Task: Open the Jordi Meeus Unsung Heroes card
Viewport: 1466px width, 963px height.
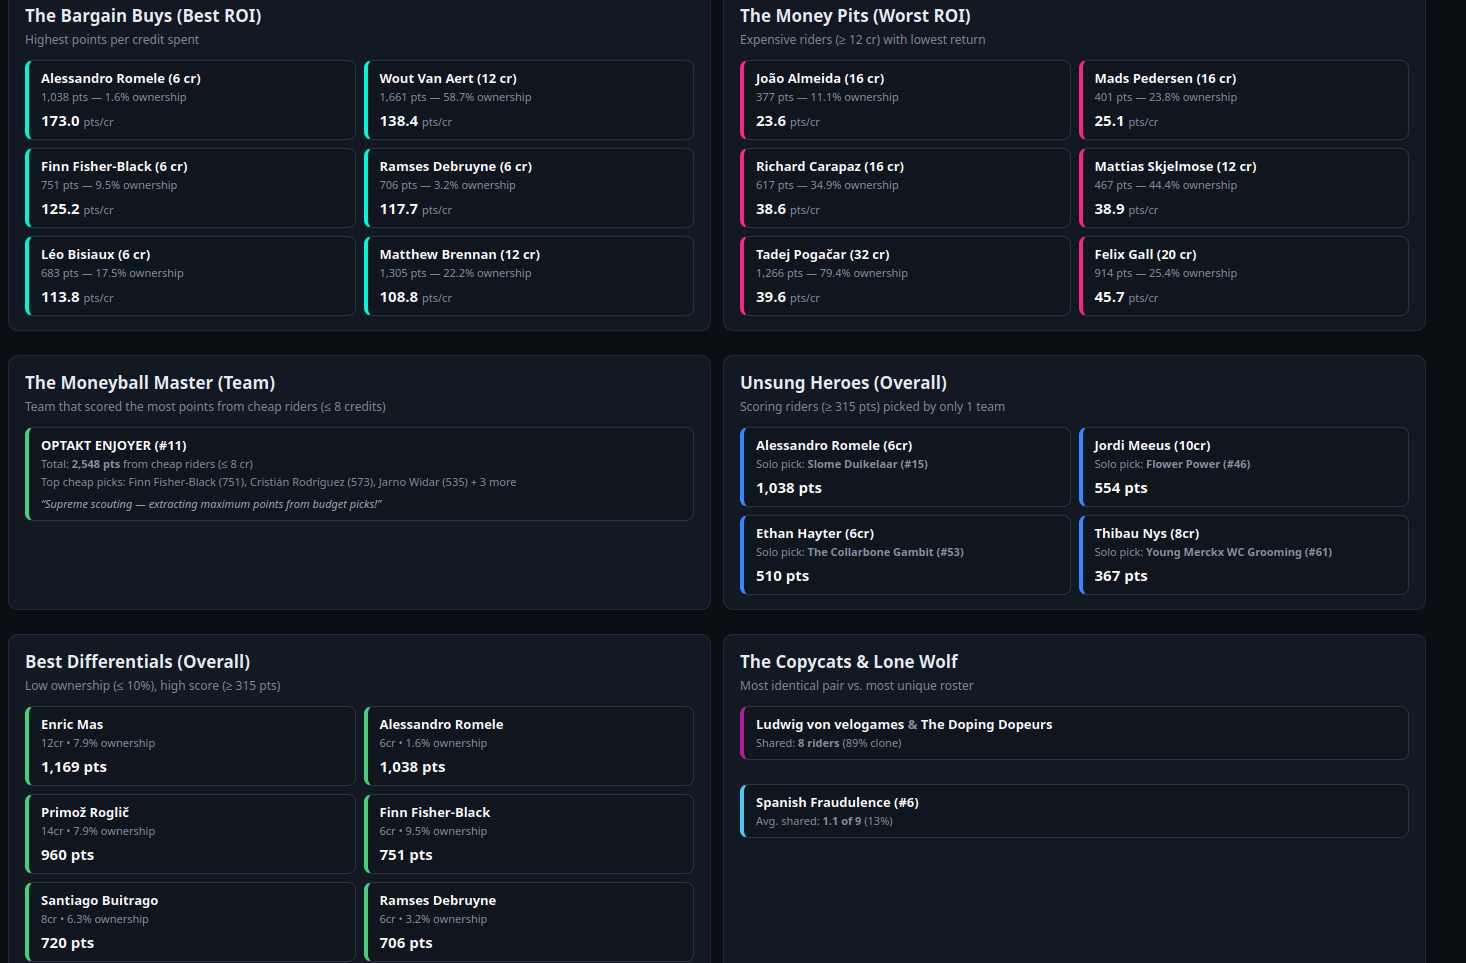Action: pos(1244,467)
